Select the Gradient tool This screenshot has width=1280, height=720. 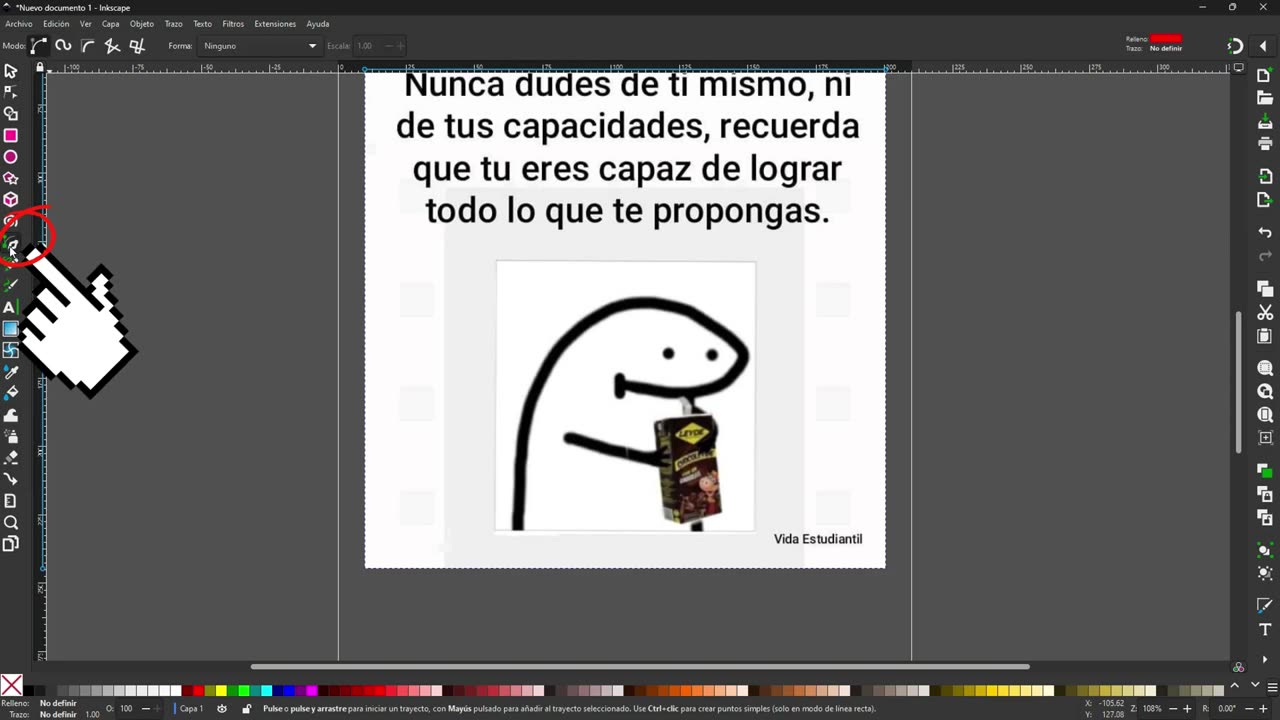[x=11, y=329]
